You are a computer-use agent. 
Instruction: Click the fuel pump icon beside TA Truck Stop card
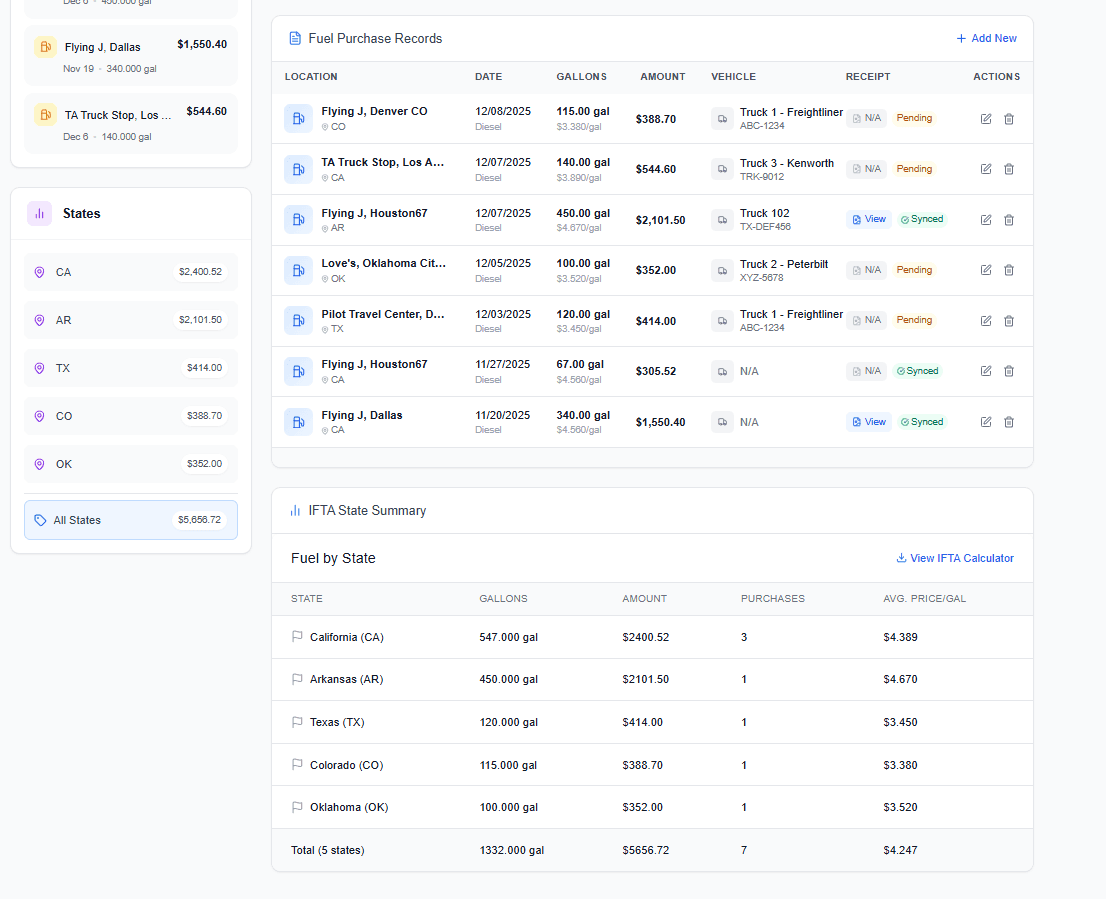45,115
